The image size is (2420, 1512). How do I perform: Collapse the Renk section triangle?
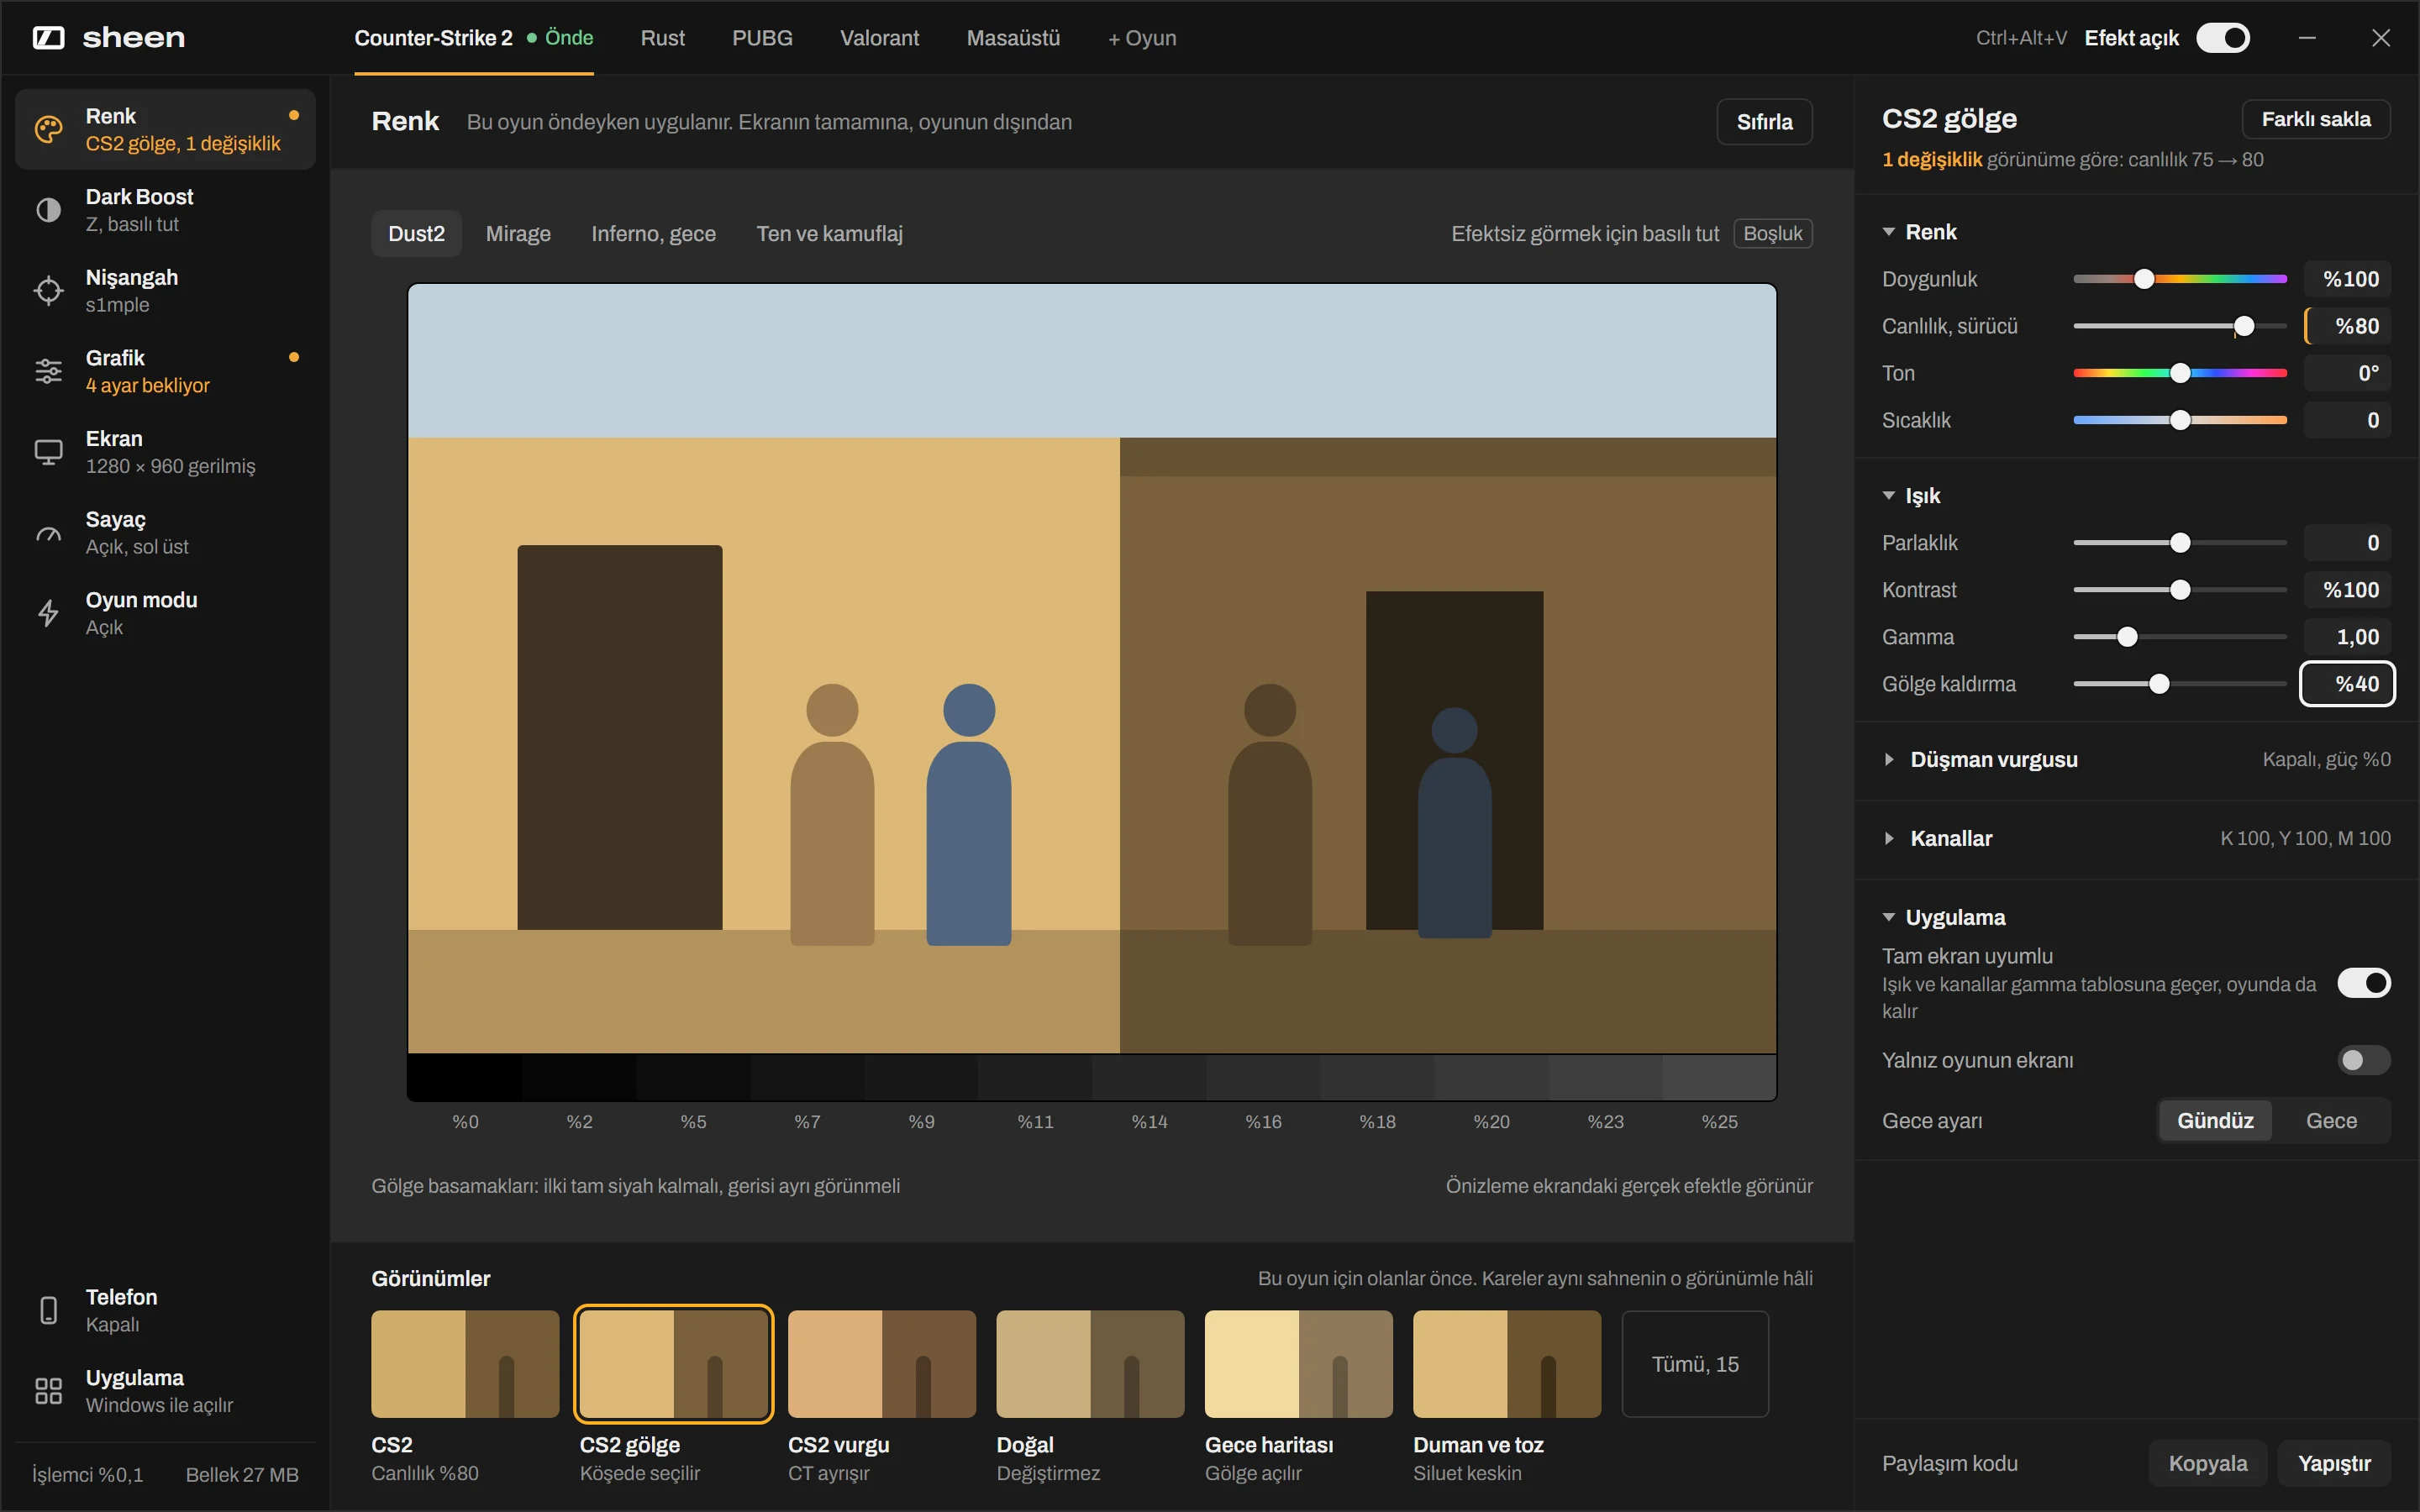click(1889, 232)
